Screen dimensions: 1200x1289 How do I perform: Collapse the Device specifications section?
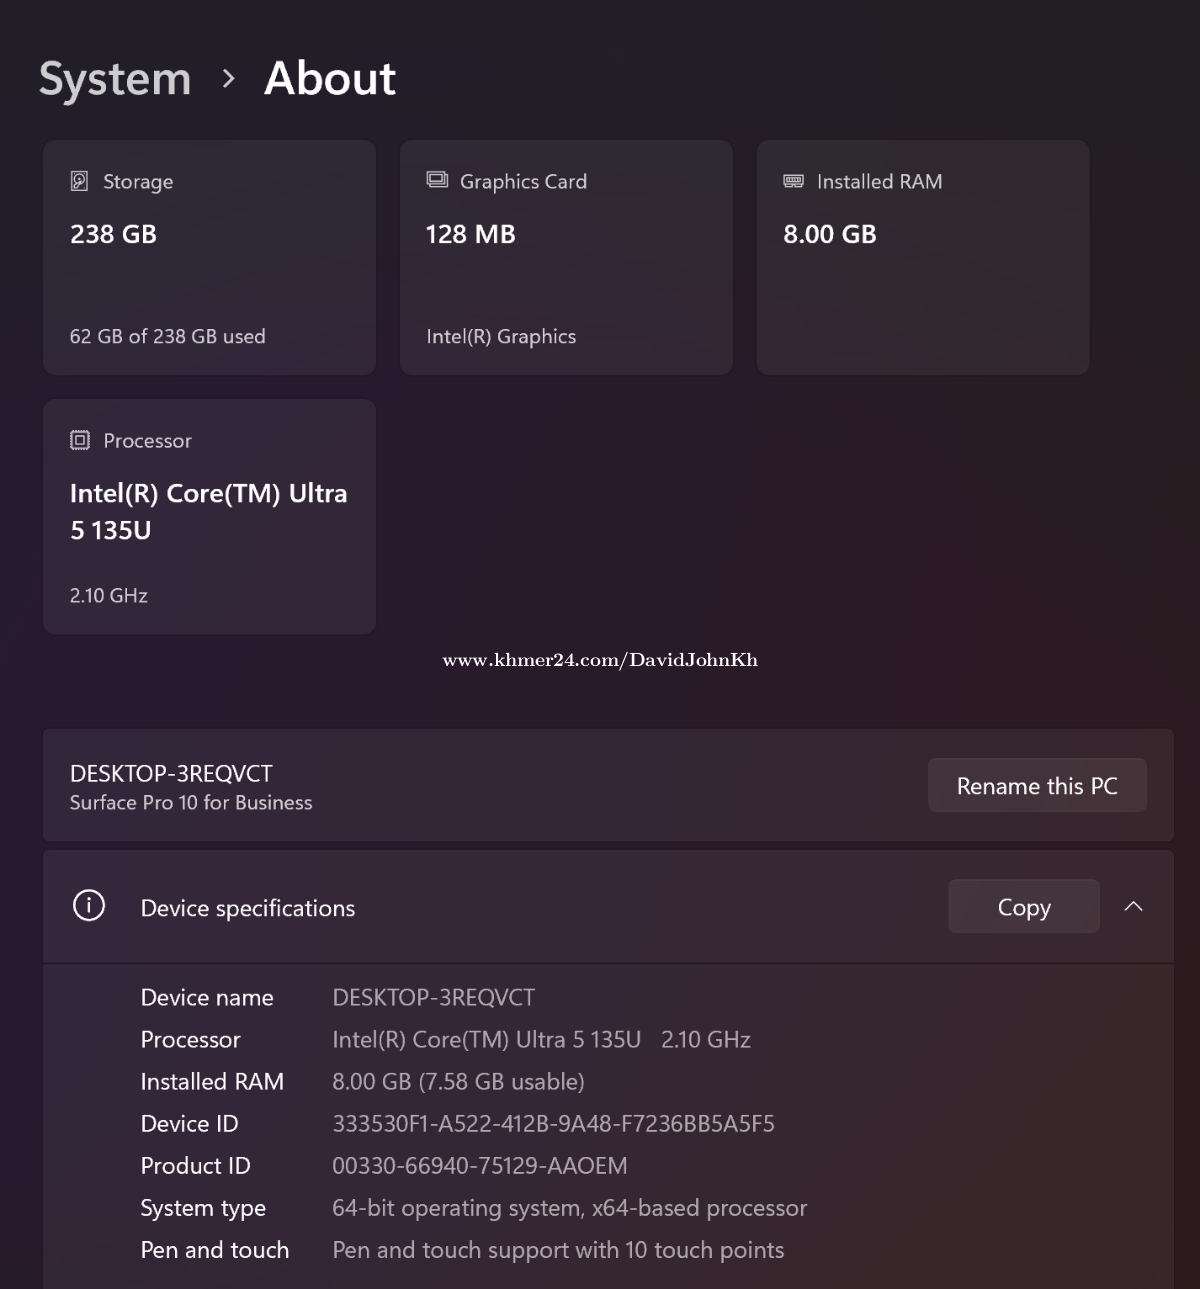tap(1133, 906)
